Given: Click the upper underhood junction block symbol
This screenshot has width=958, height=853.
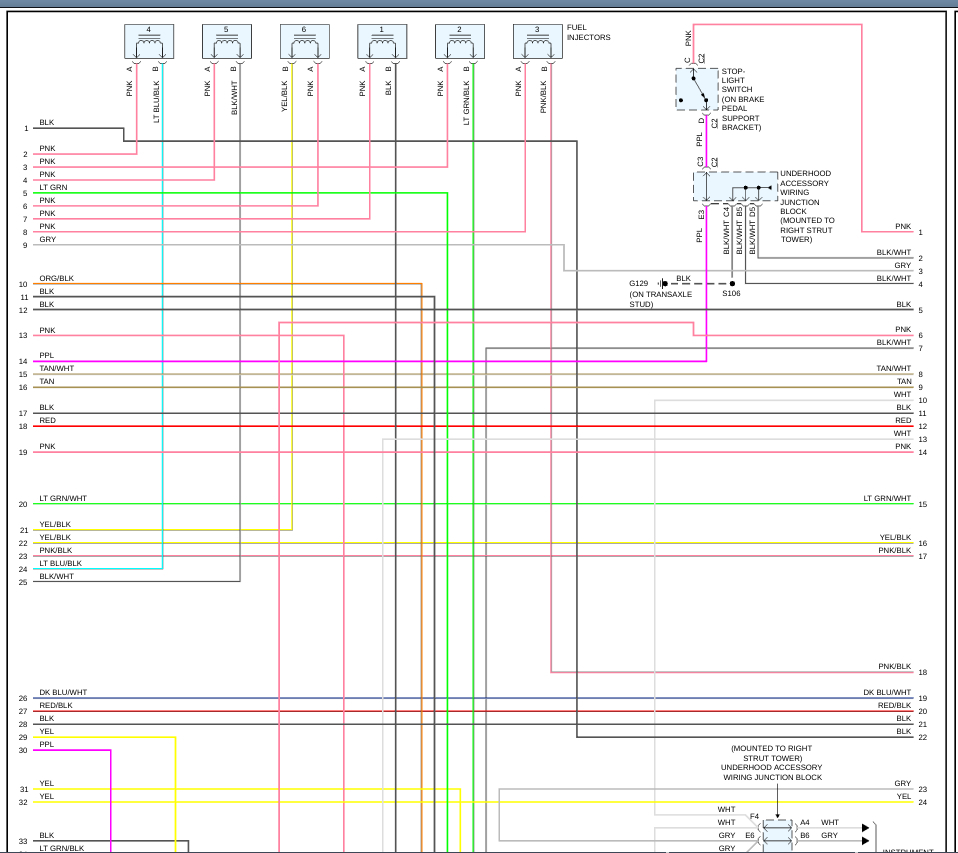Looking at the screenshot, I should pos(736,186).
